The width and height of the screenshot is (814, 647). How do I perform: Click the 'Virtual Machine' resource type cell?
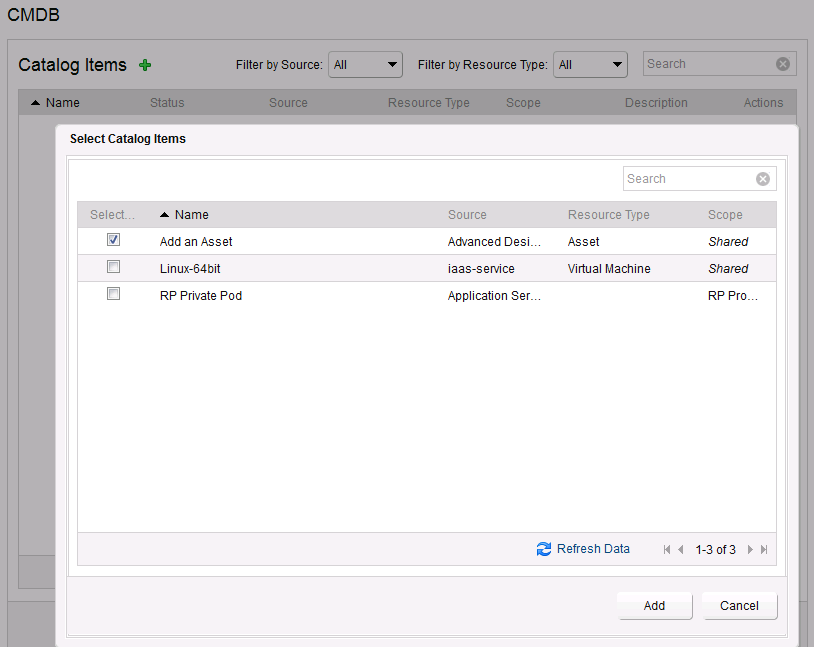coord(609,268)
